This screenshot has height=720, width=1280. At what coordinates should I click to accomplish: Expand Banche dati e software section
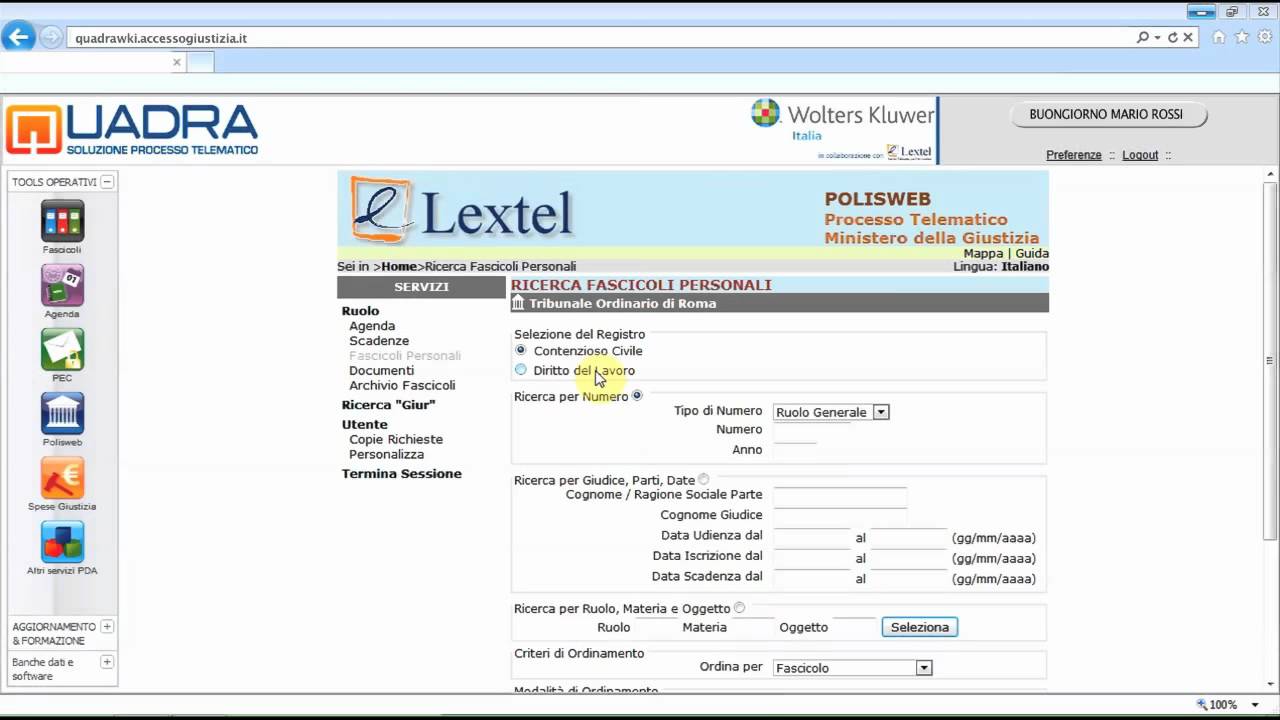[107, 662]
